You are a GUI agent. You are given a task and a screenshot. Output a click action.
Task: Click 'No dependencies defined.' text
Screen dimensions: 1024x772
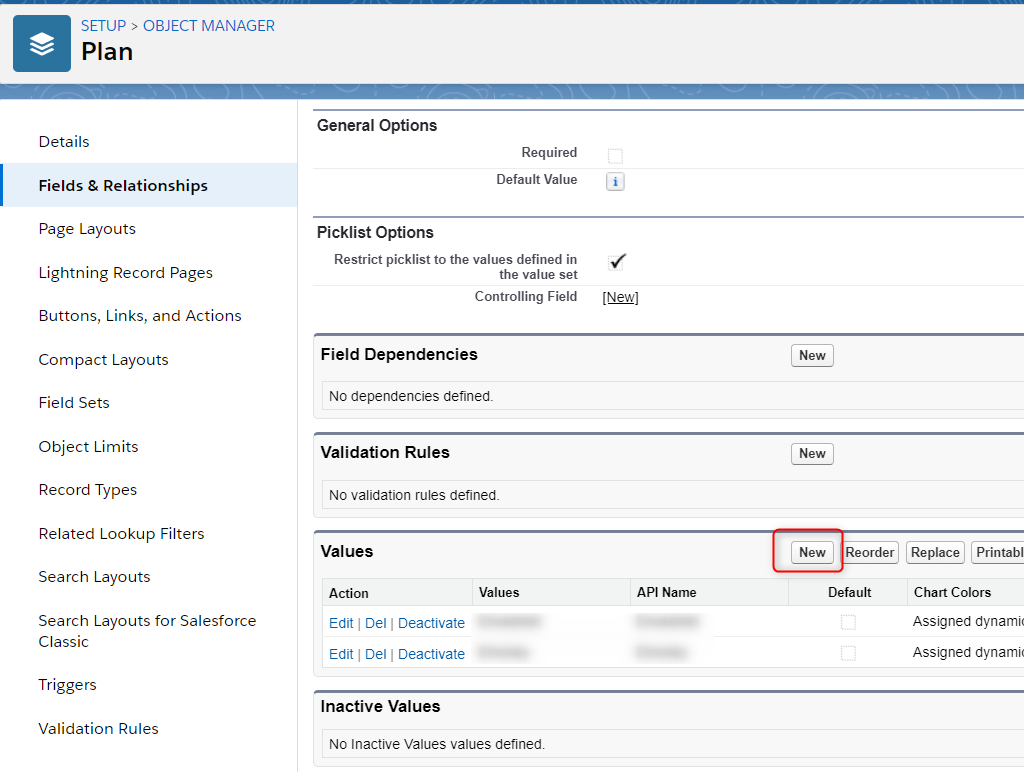(x=411, y=396)
